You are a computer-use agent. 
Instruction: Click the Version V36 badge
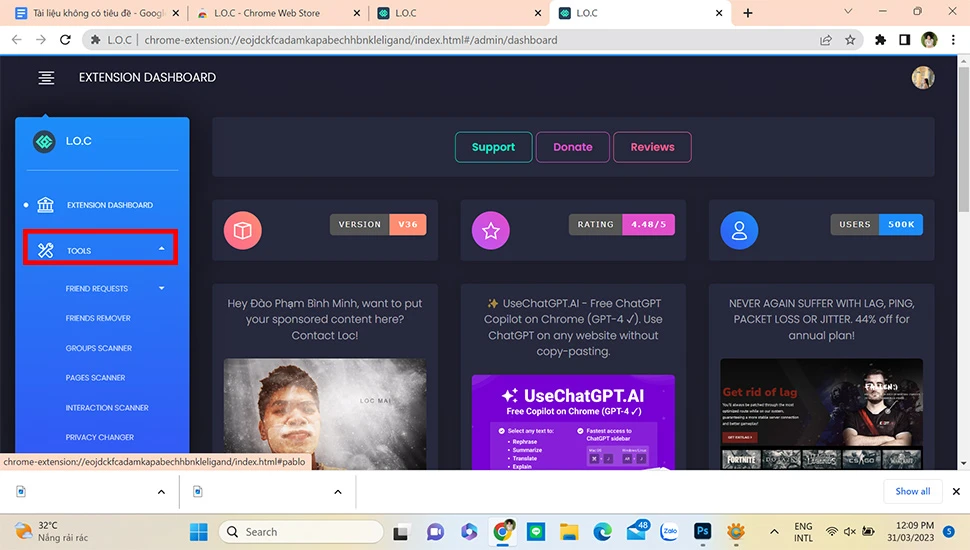[378, 224]
